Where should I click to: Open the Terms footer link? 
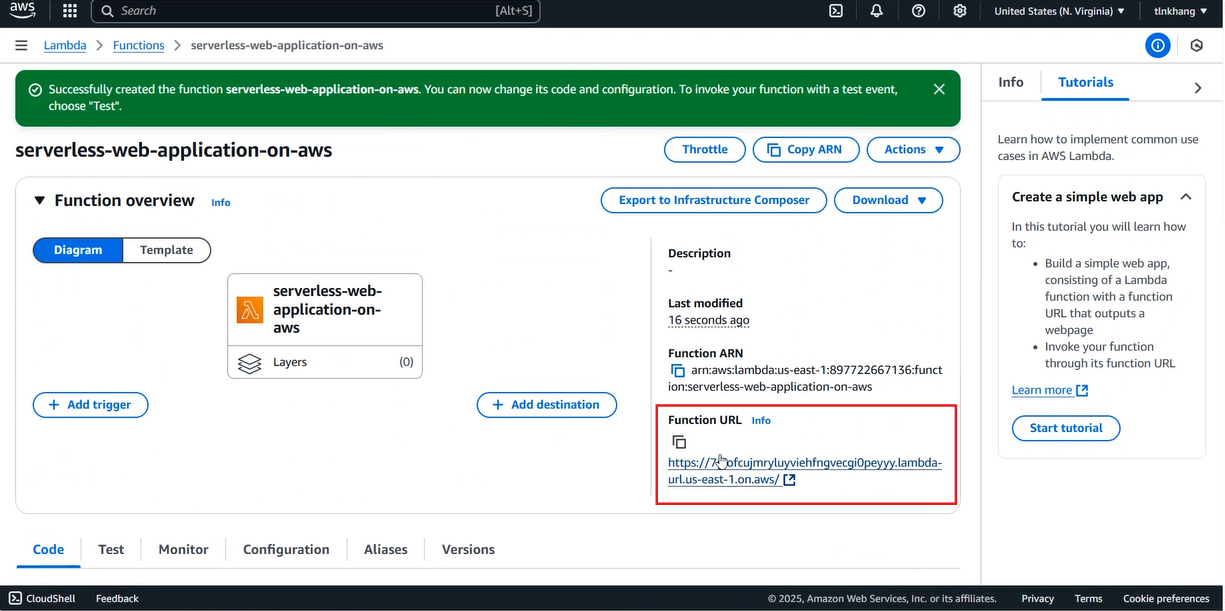pos(1088,599)
